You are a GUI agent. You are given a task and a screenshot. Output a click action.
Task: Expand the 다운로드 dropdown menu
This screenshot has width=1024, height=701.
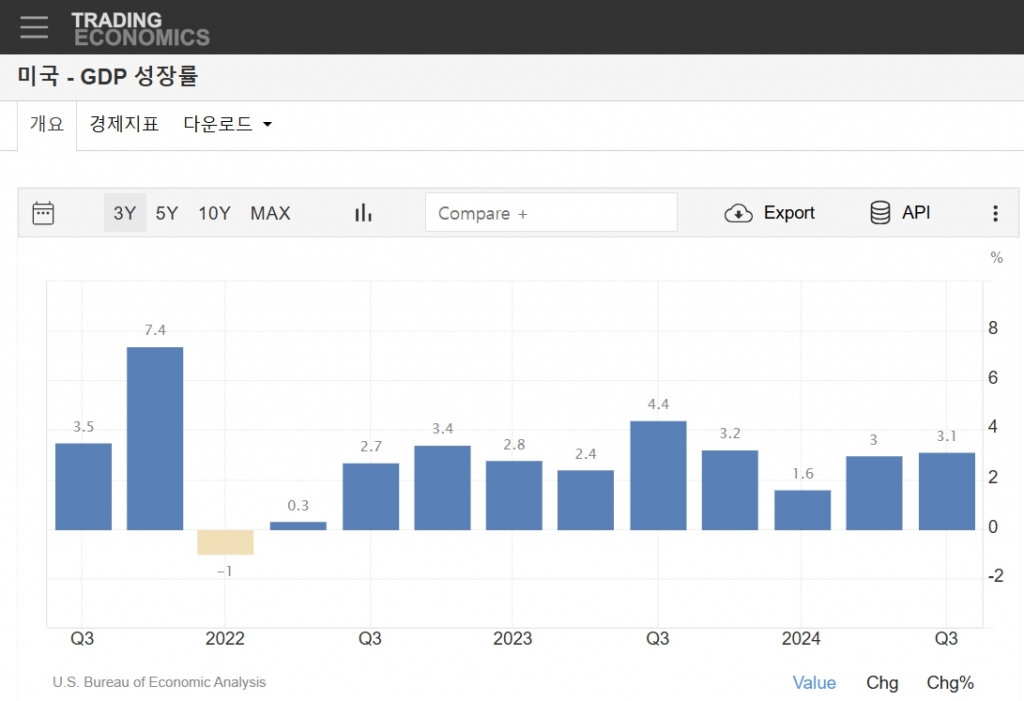[228, 125]
